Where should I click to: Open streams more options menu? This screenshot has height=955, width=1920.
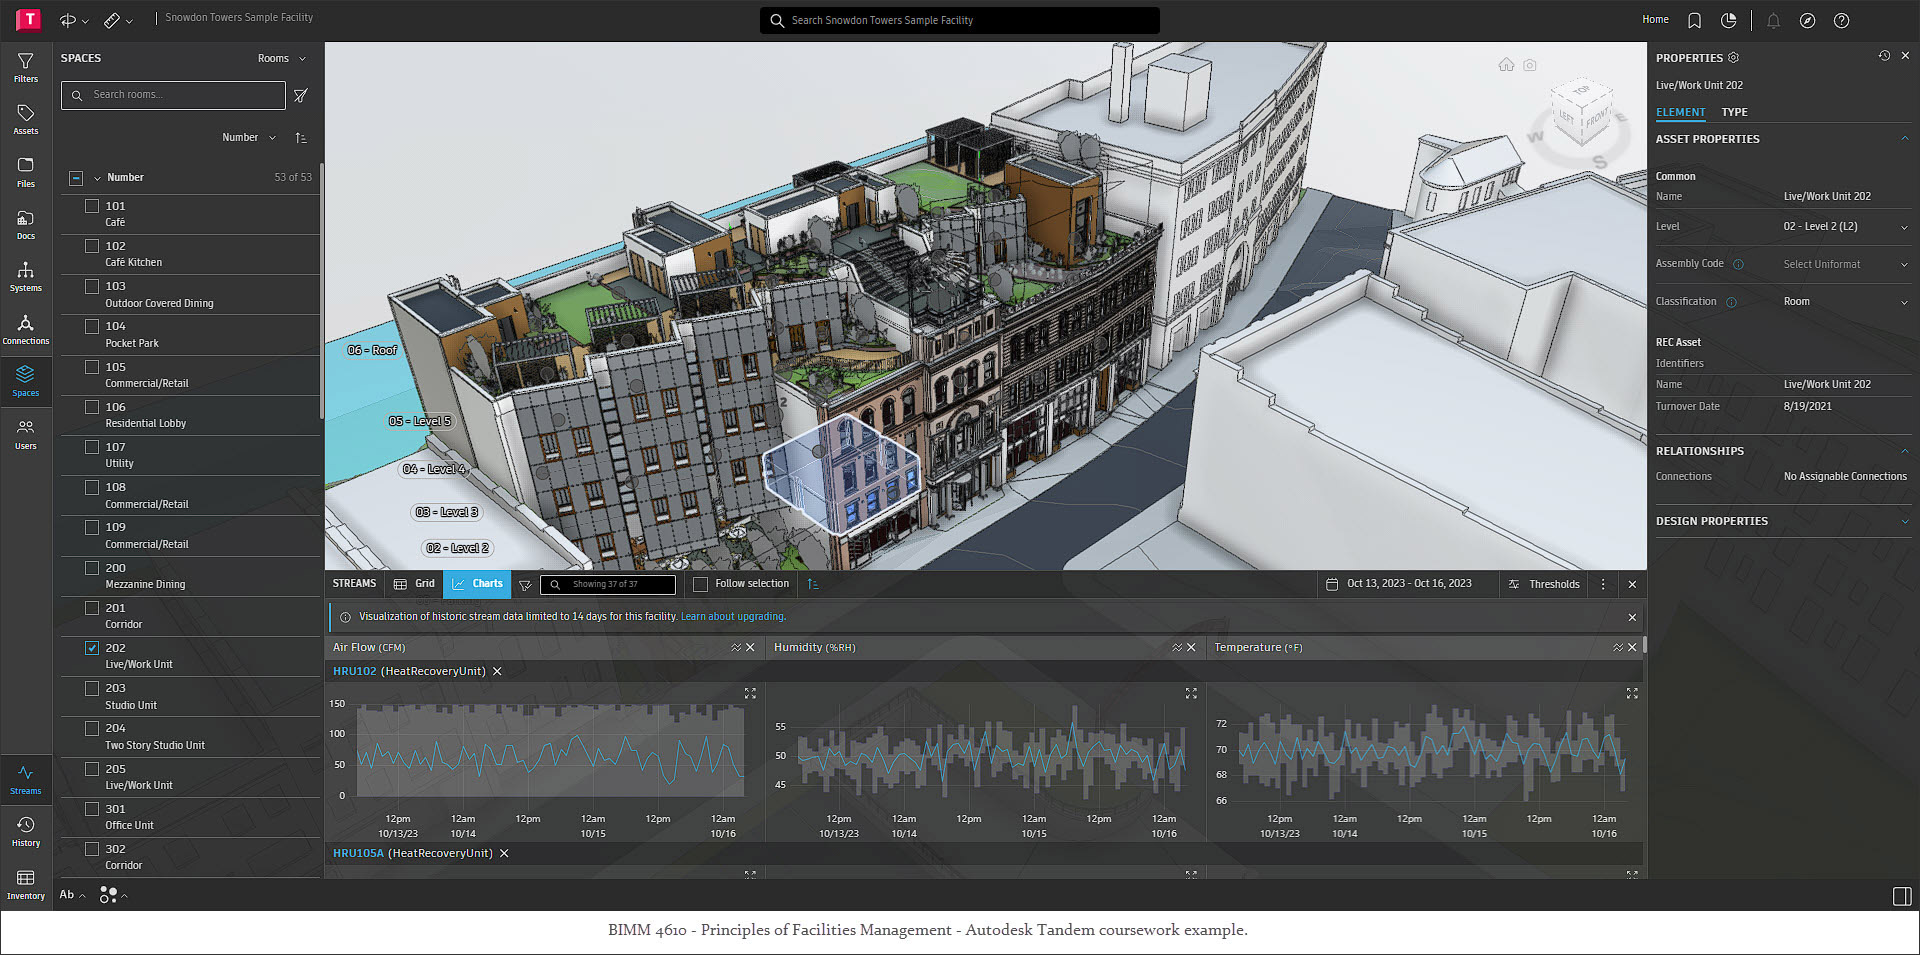1603,584
